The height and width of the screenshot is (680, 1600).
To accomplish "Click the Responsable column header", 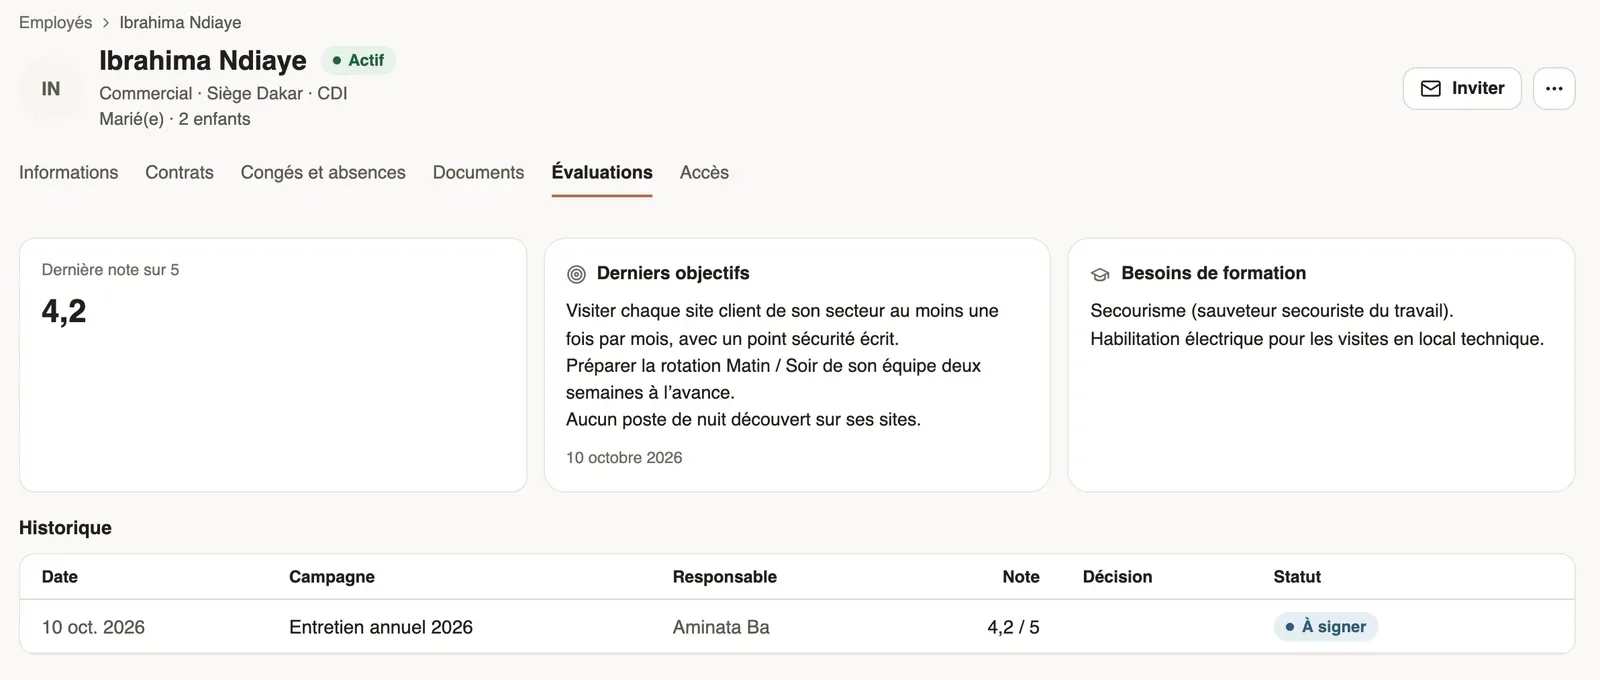I will click(724, 577).
